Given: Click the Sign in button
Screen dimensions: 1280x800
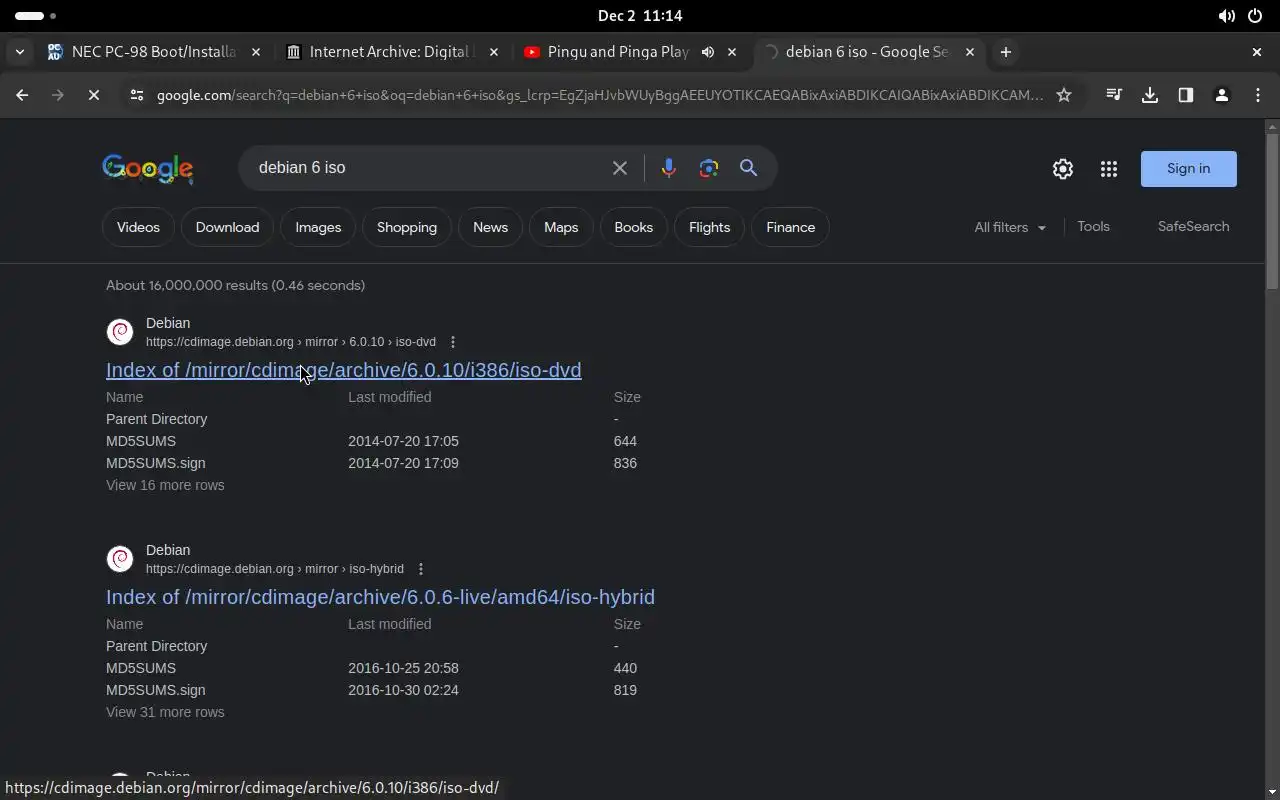Looking at the screenshot, I should click(1189, 169).
